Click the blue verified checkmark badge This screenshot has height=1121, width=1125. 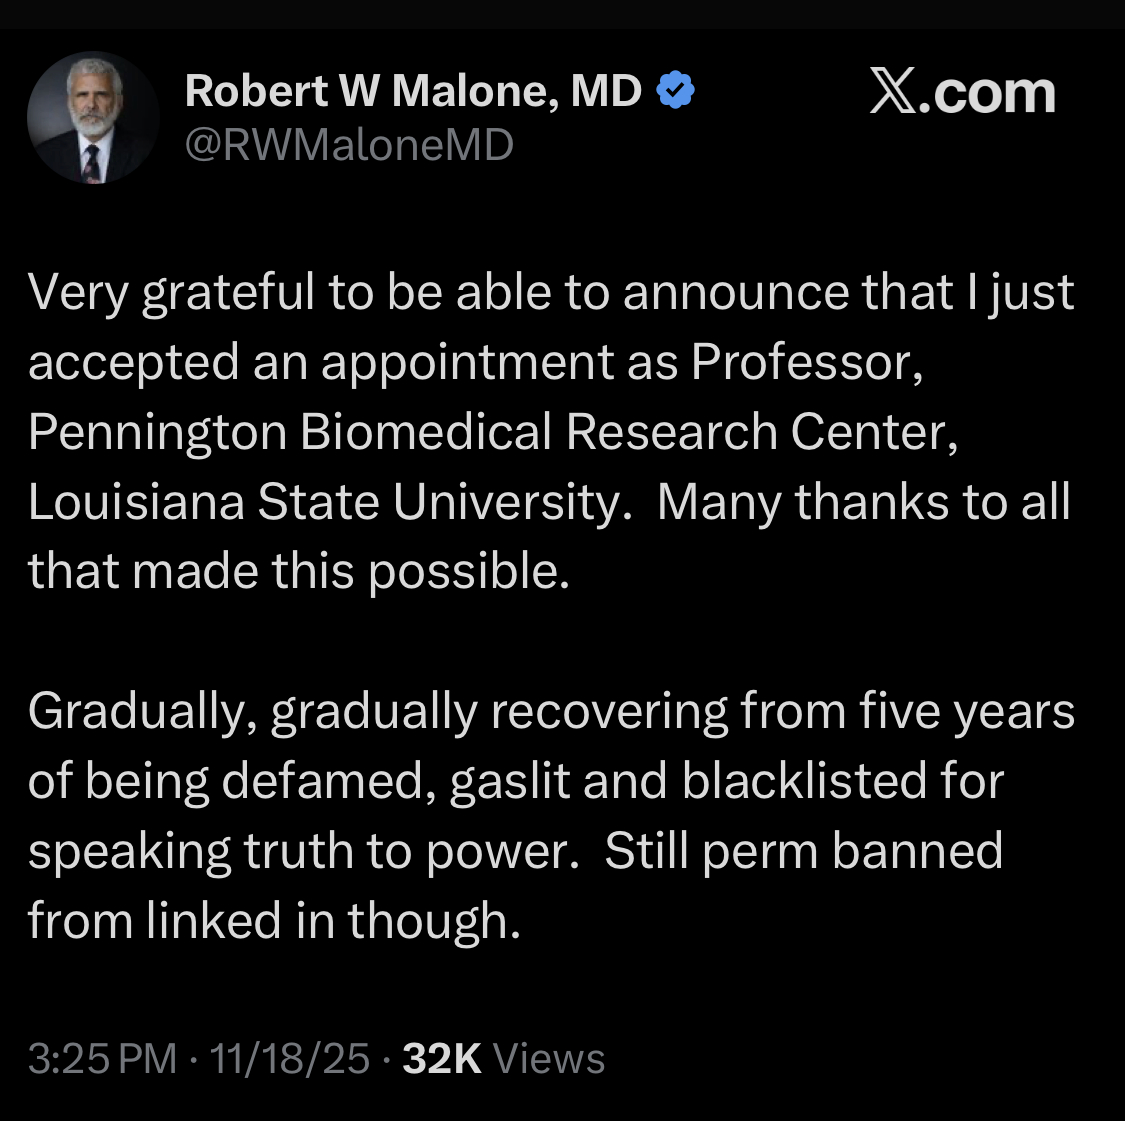coord(675,92)
